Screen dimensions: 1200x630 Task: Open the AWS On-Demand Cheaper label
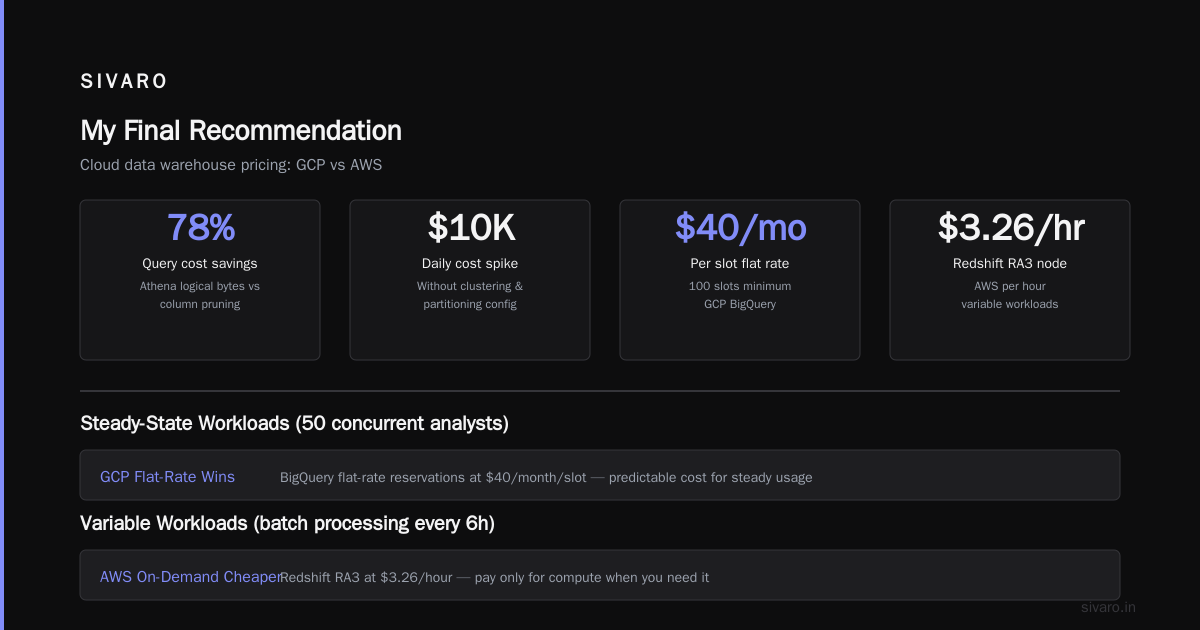pos(190,577)
